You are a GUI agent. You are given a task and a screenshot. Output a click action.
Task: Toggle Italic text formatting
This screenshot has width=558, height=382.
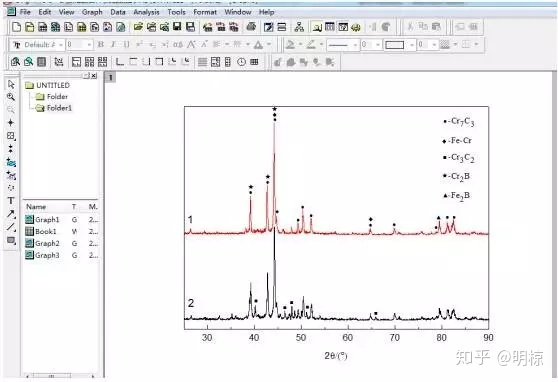pyautogui.click(x=113, y=45)
